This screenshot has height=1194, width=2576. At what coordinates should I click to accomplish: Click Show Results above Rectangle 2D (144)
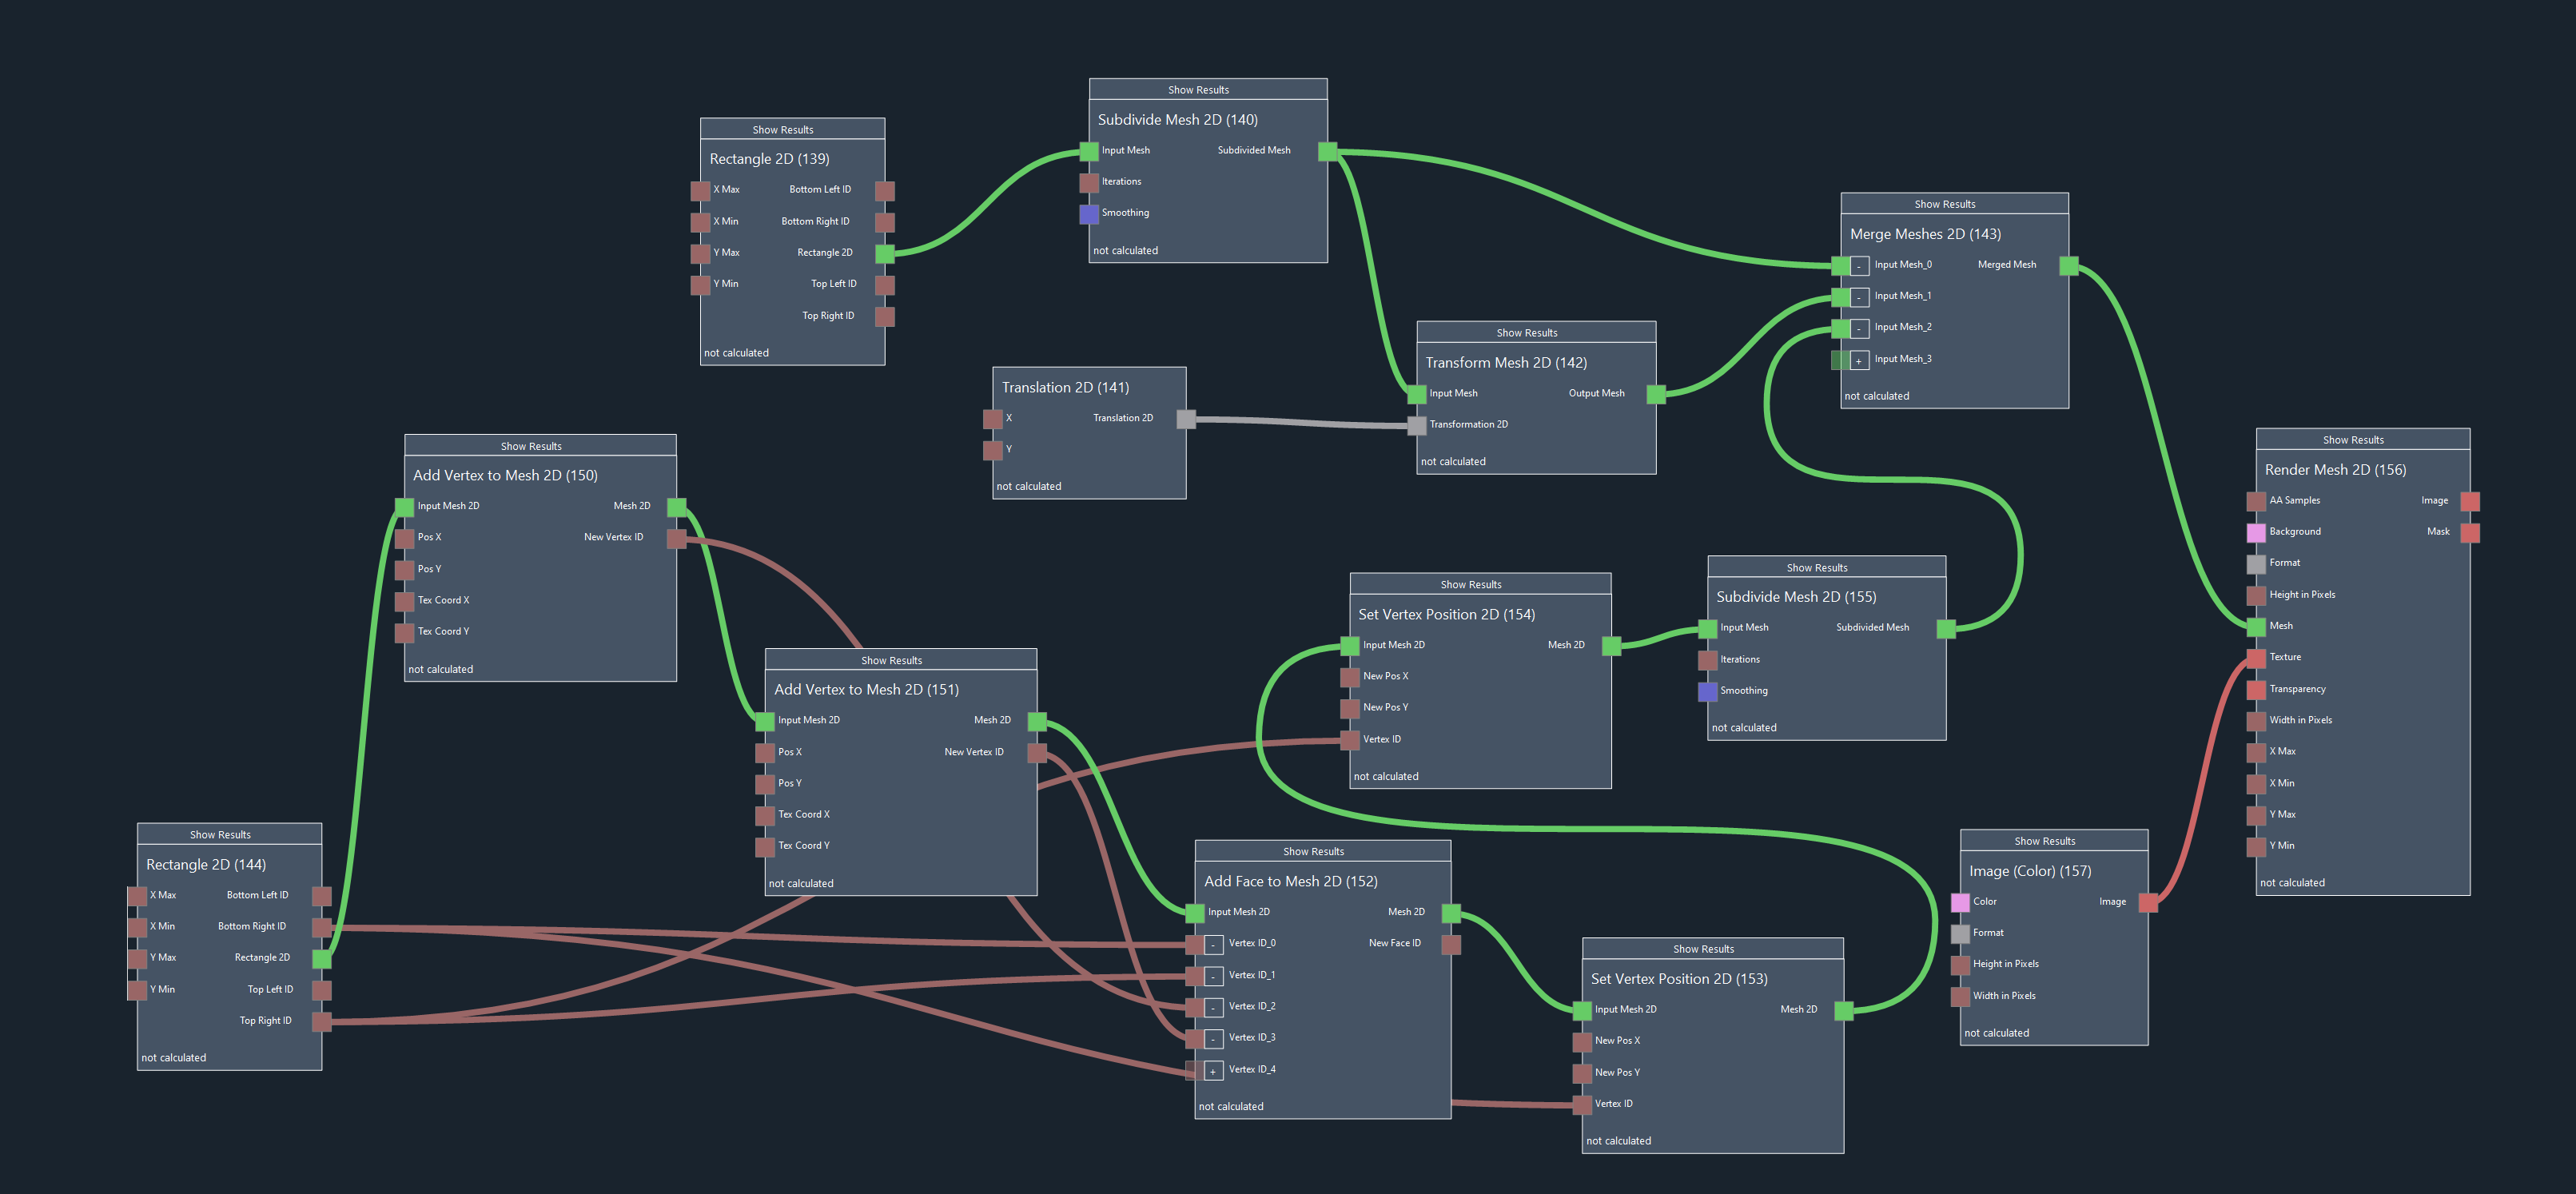coord(220,835)
